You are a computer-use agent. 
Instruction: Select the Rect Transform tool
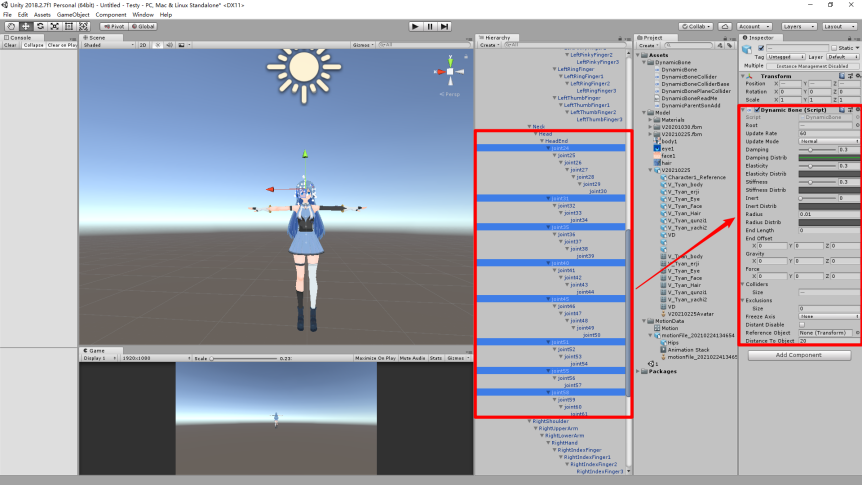[x=69, y=26]
